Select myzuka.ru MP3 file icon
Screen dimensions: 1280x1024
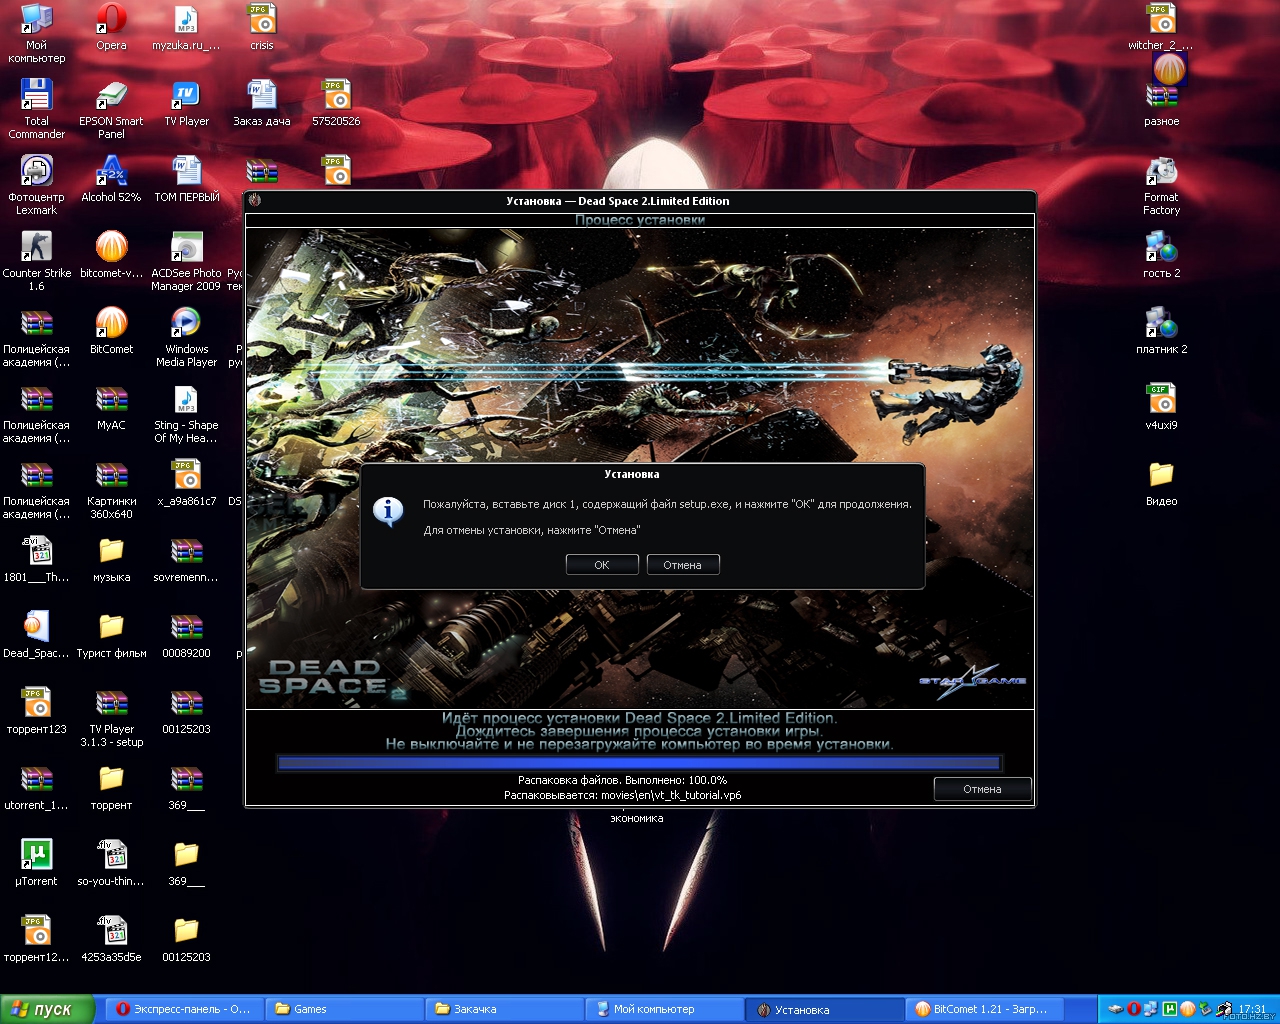[x=186, y=27]
